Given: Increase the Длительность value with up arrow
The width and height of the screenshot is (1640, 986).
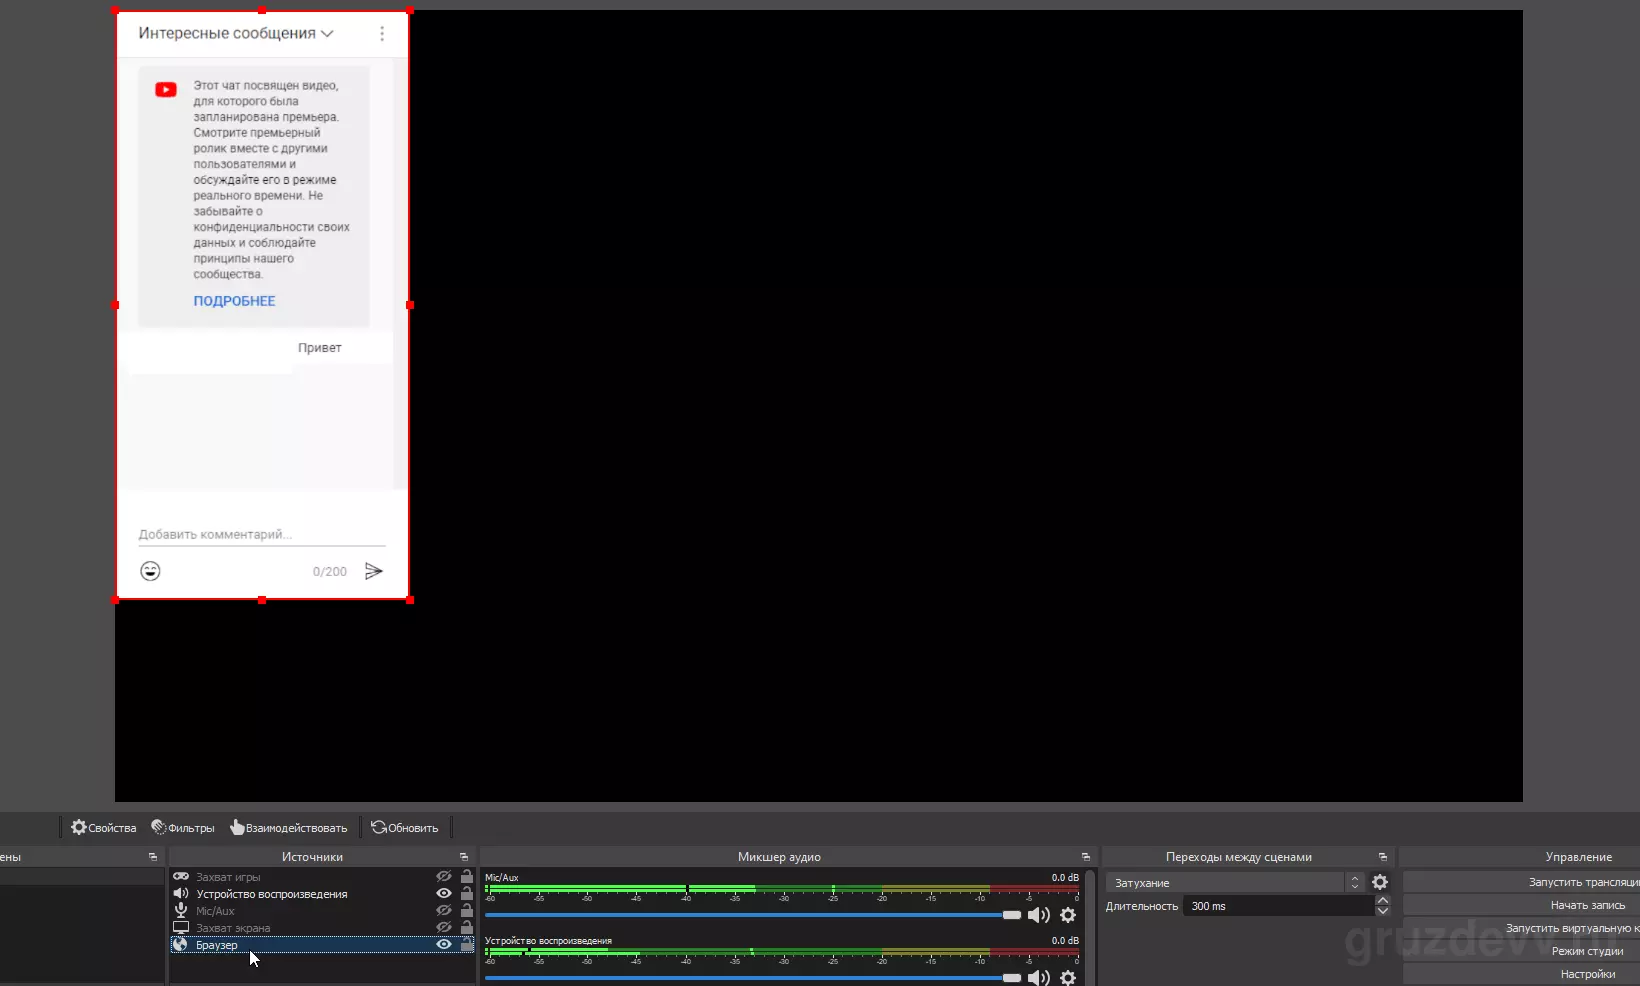Looking at the screenshot, I should coord(1382,900).
